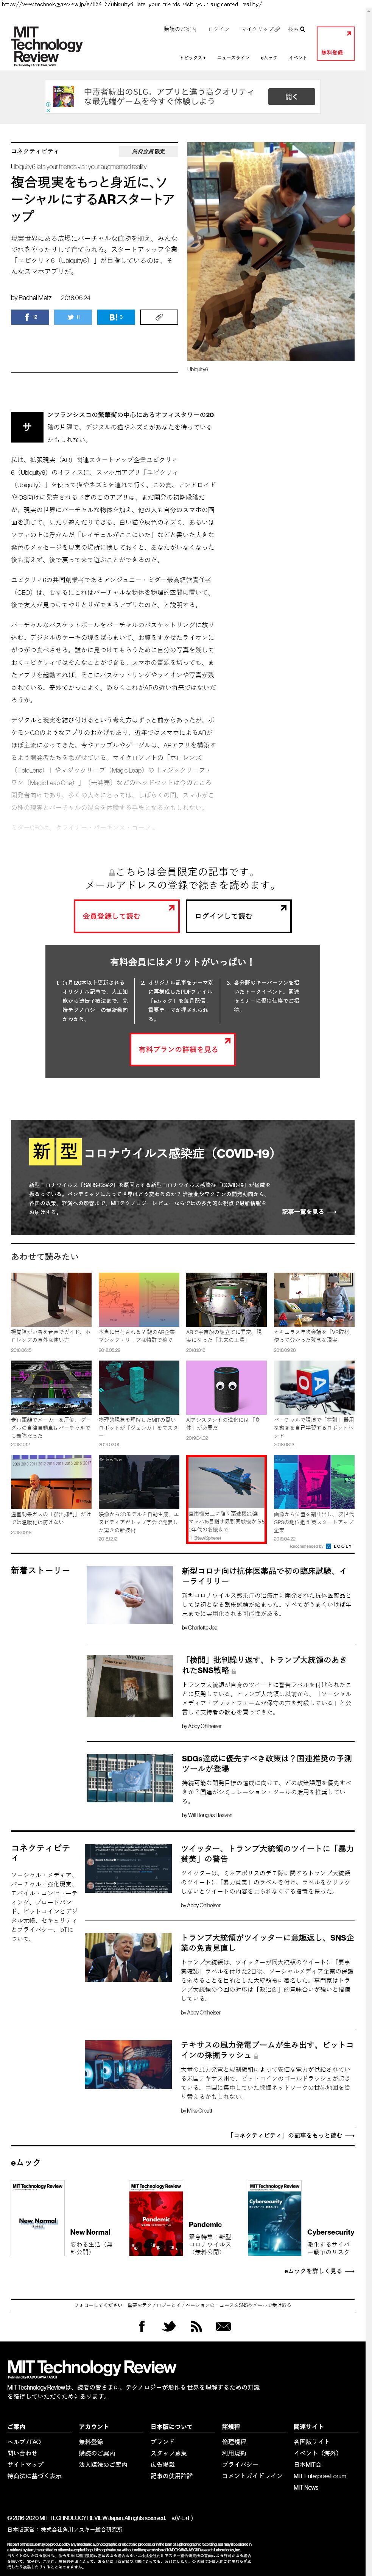This screenshot has height=2576, width=372.
Task: Click the 開く button on ad banner
Action: [x=291, y=97]
